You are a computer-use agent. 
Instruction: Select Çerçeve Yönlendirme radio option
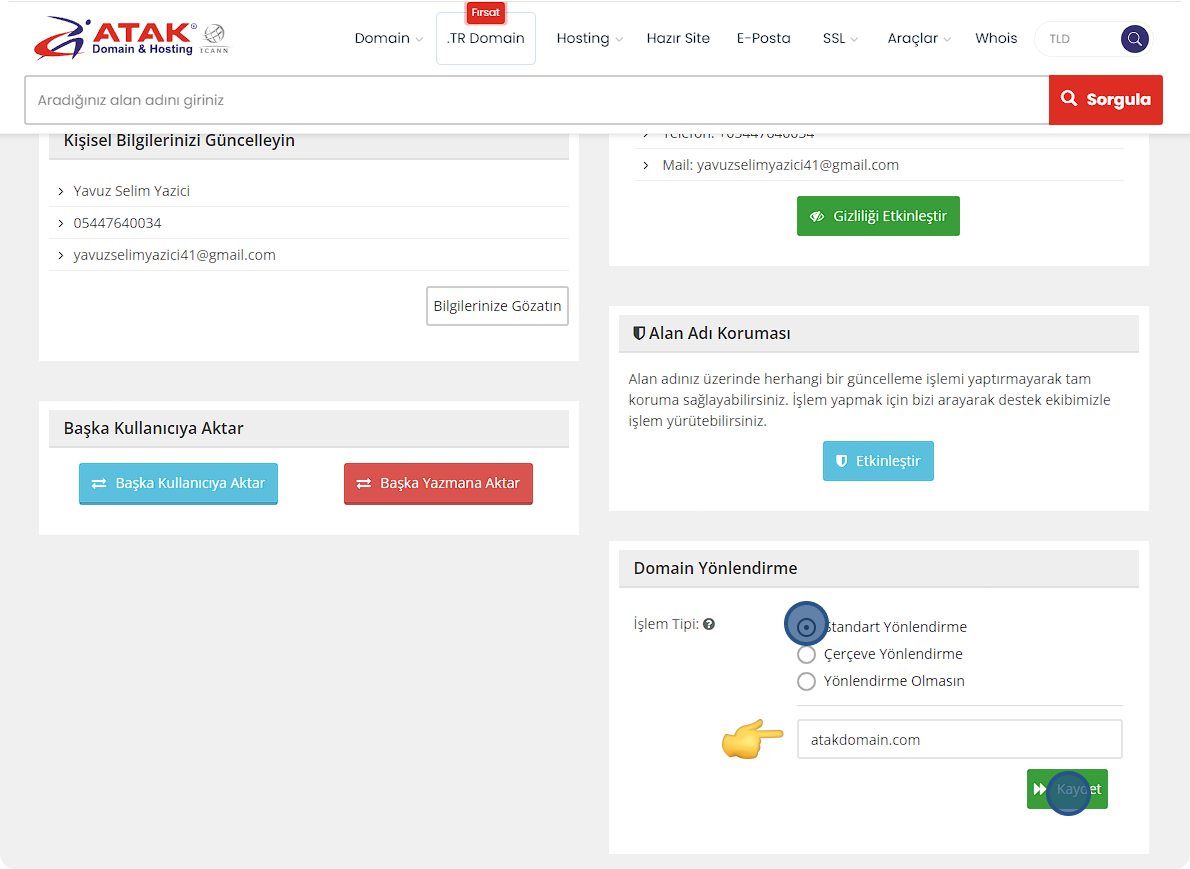[806, 654]
